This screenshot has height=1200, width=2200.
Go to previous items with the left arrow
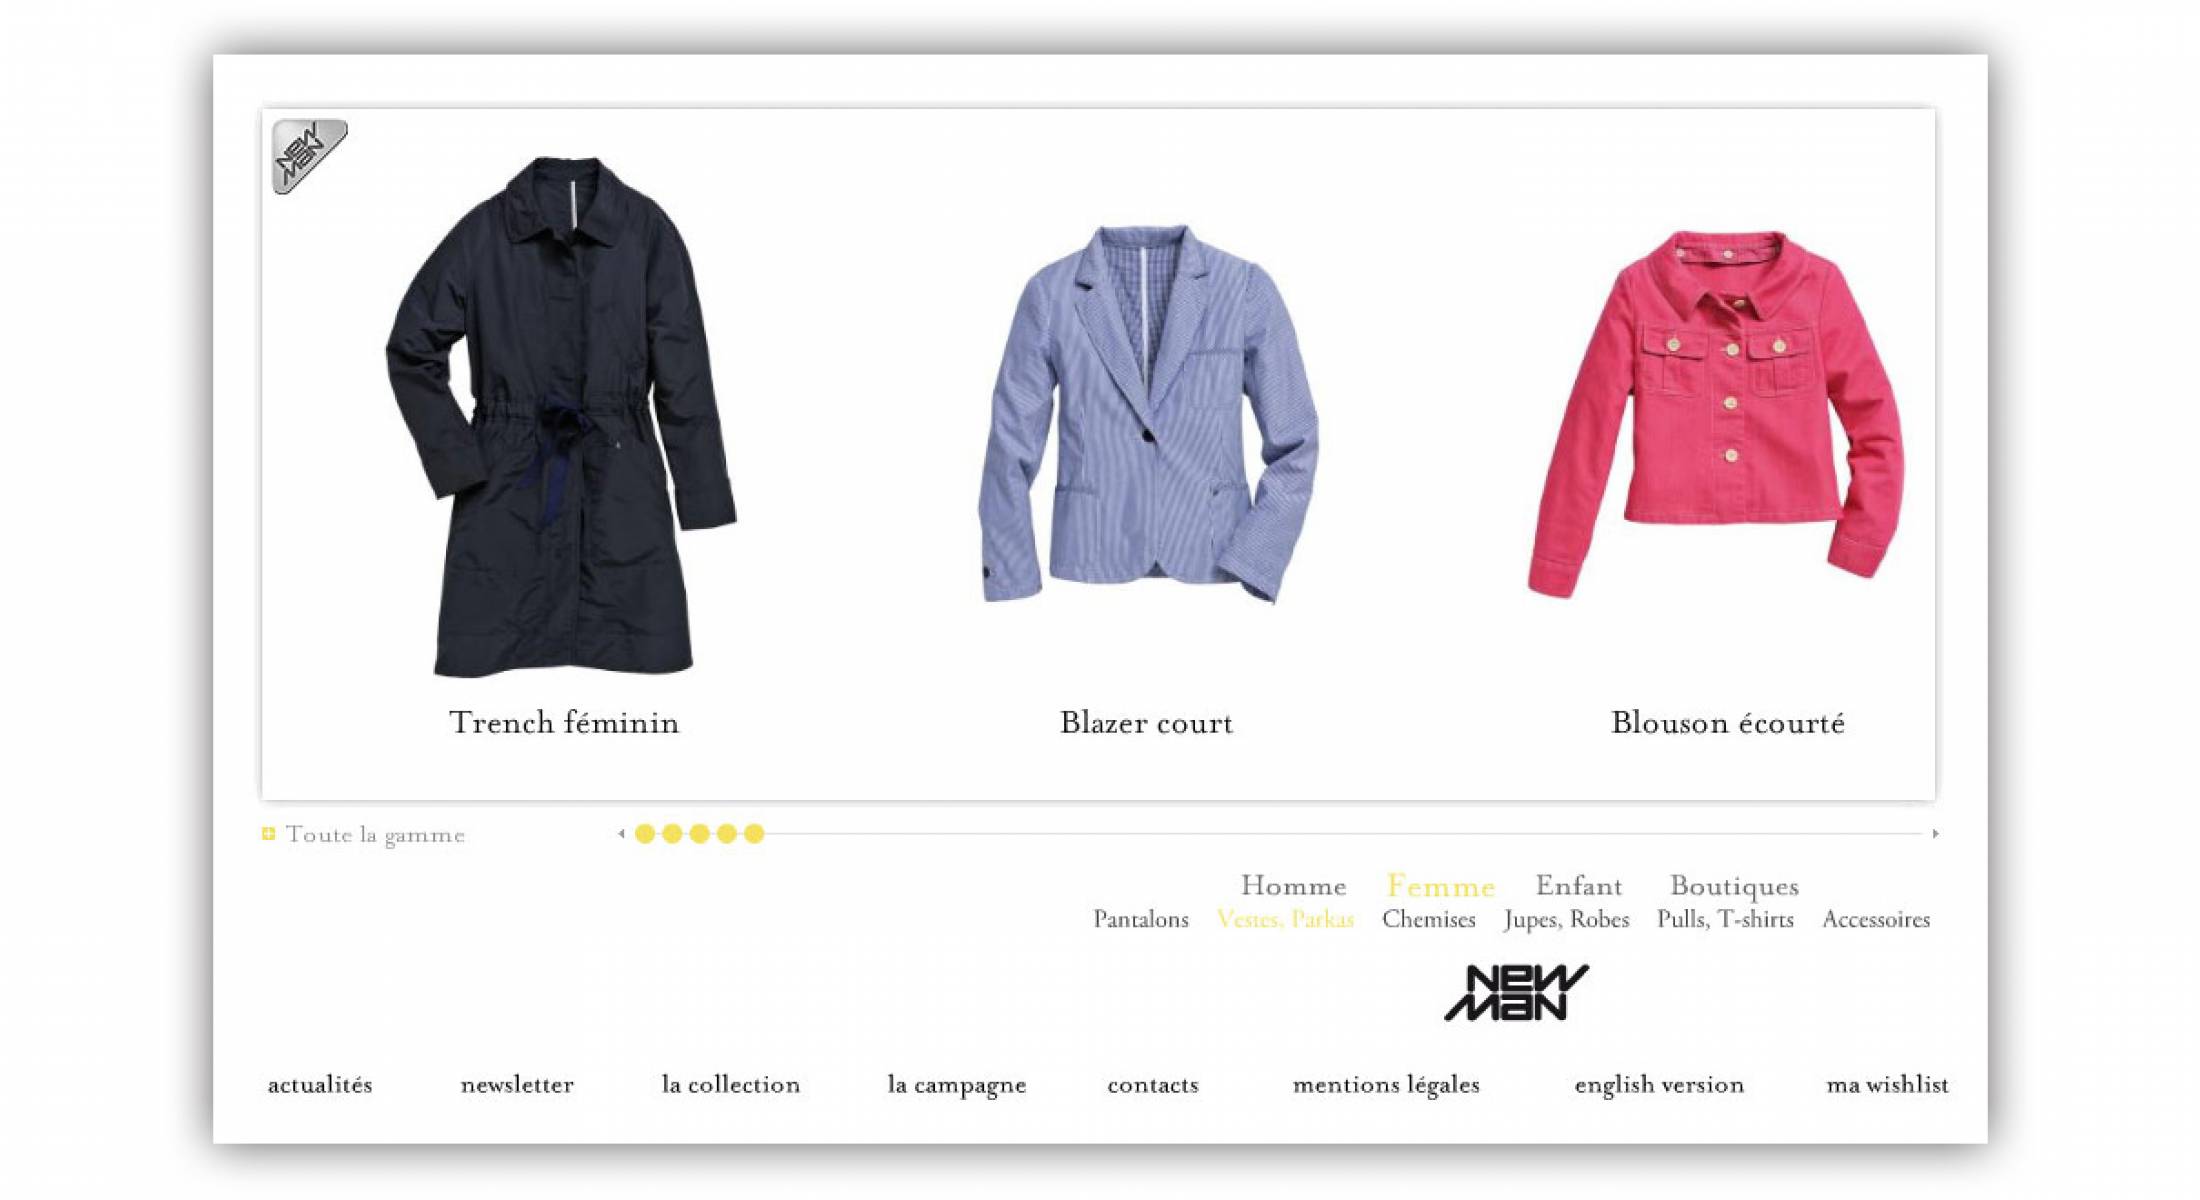[621, 834]
